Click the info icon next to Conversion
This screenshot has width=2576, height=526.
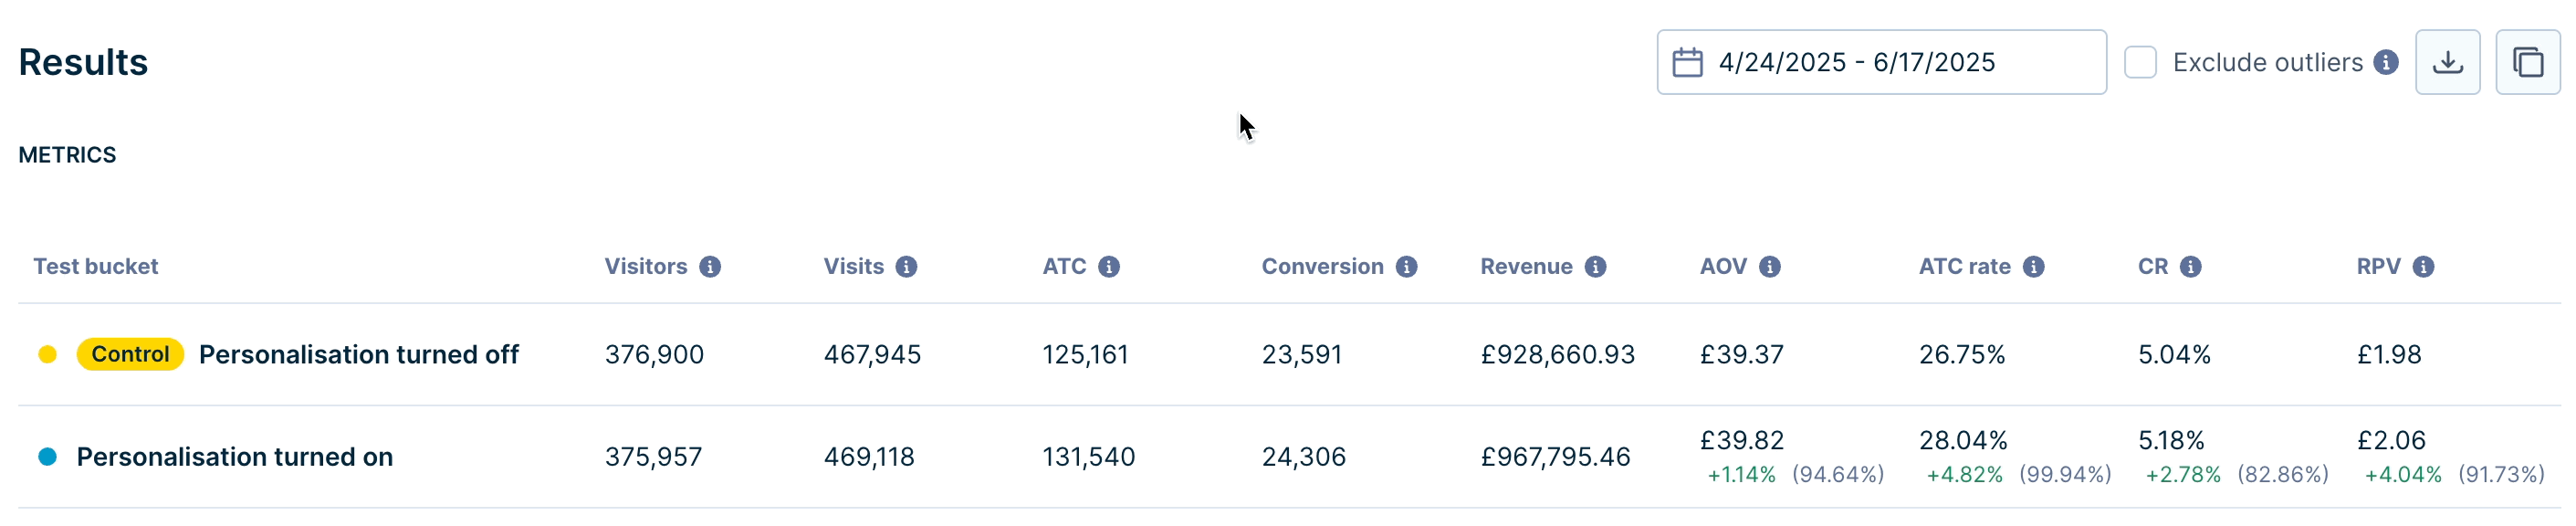[x=1406, y=267]
